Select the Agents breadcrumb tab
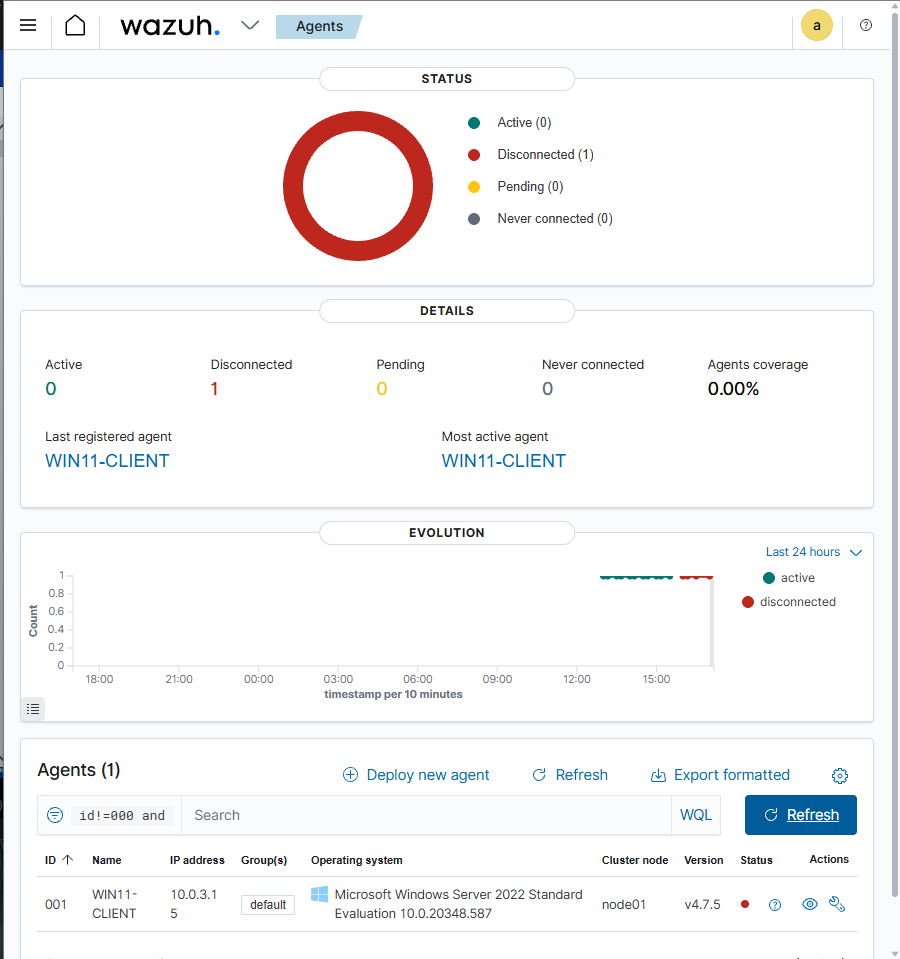 [x=319, y=26]
